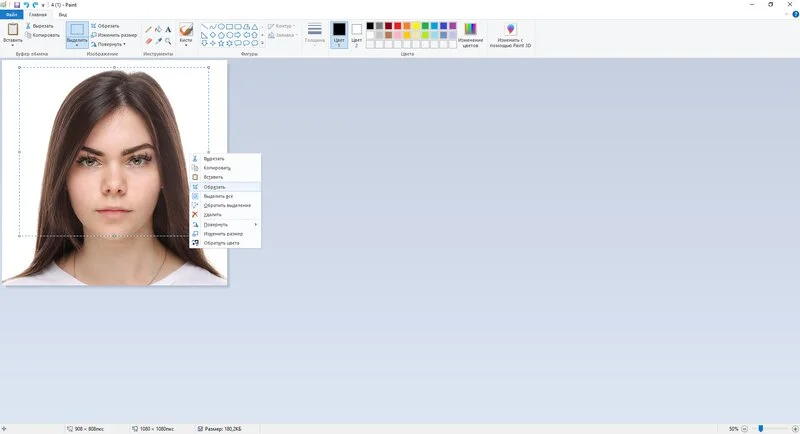Click the zoom in plus button
This screenshot has height=434, width=800.
coord(795,429)
